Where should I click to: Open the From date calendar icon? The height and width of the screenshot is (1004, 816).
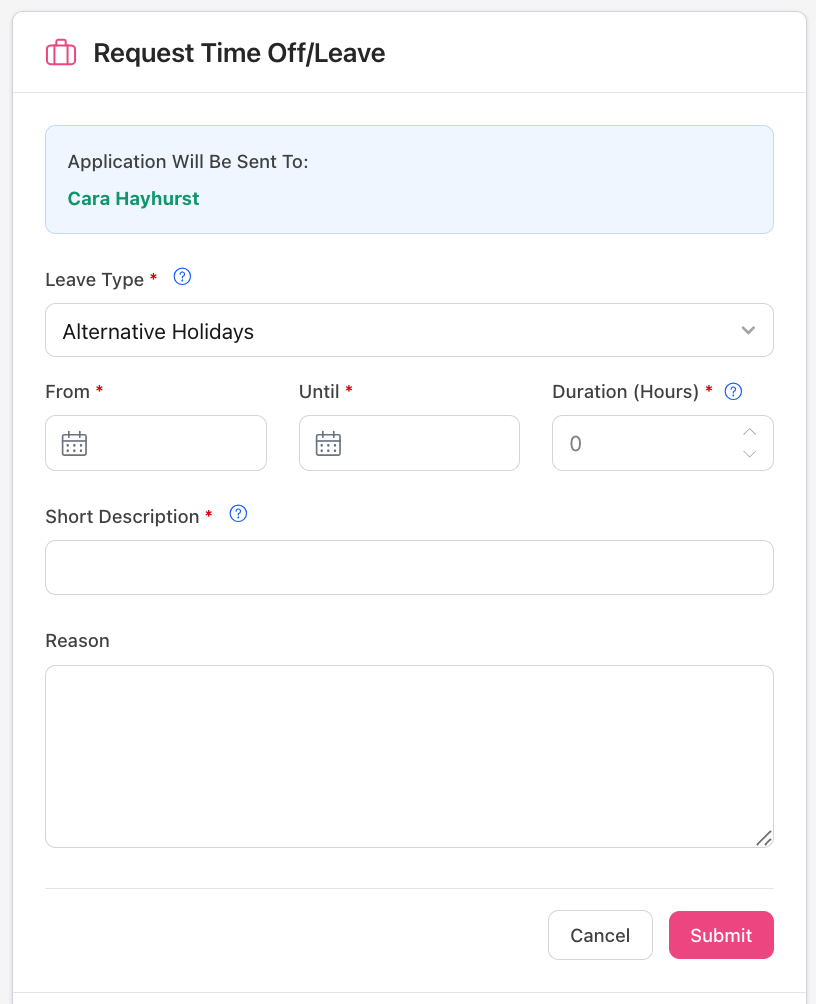[x=75, y=444]
